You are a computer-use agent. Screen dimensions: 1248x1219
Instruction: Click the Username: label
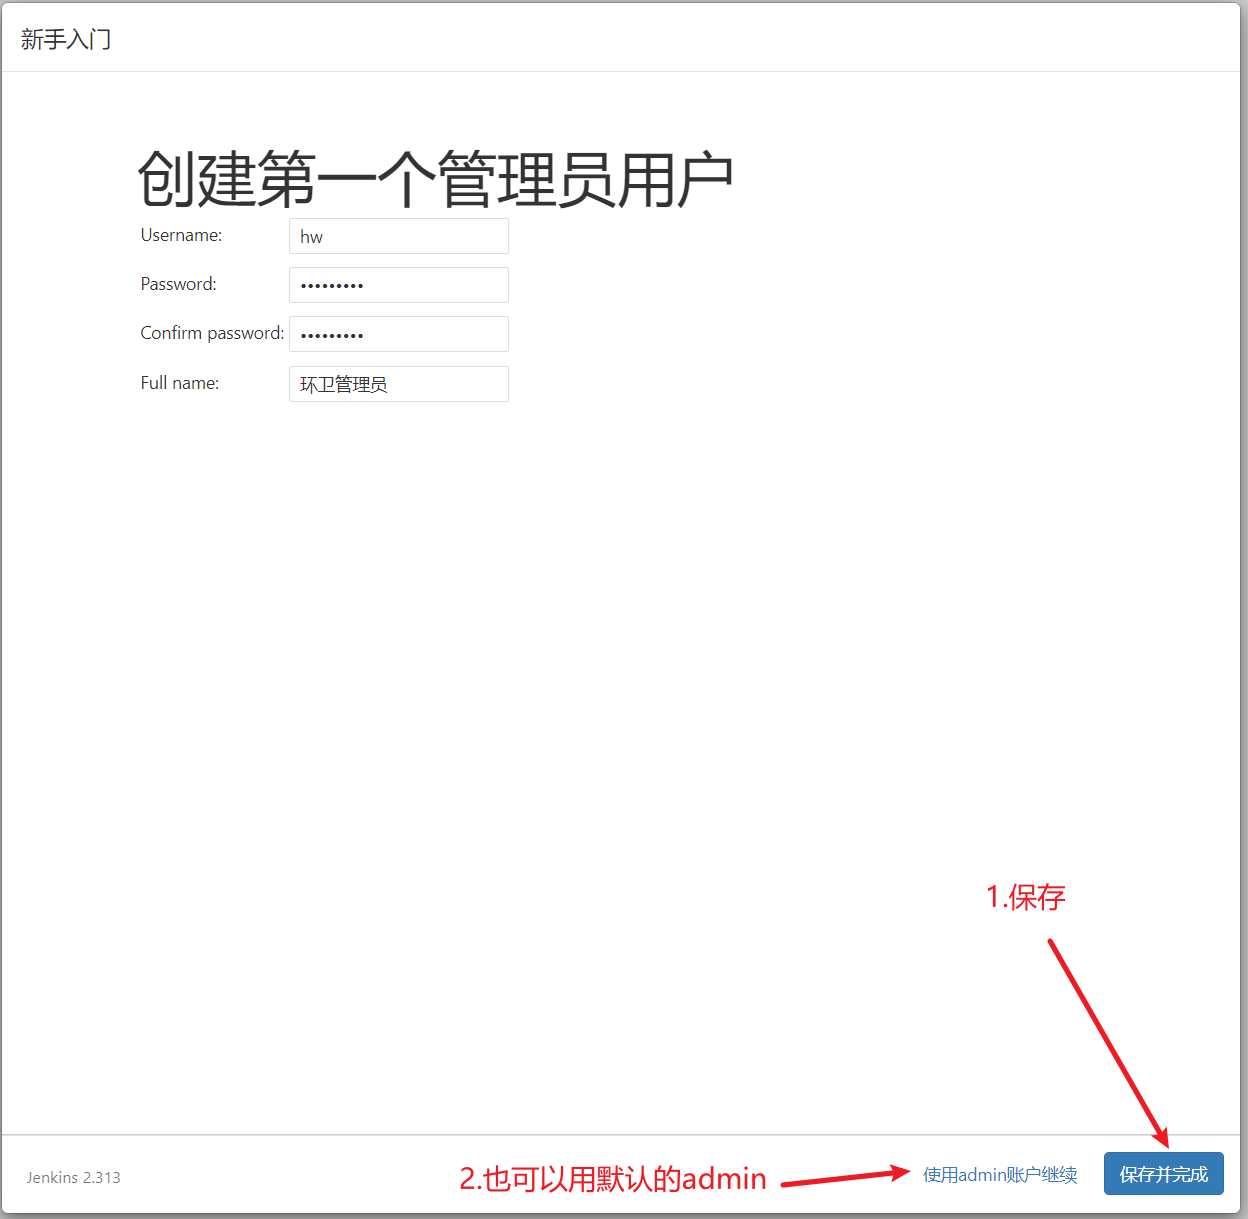coord(181,235)
